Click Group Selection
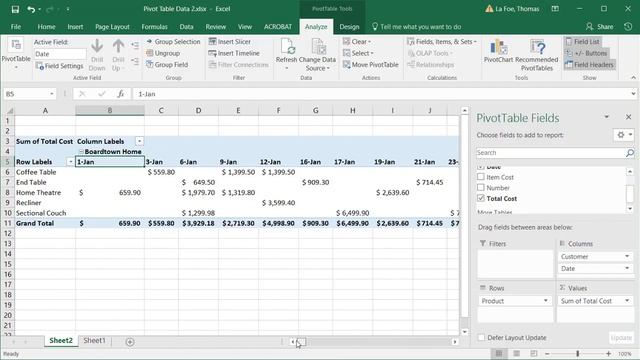This screenshot has height=360, width=640. [173, 42]
